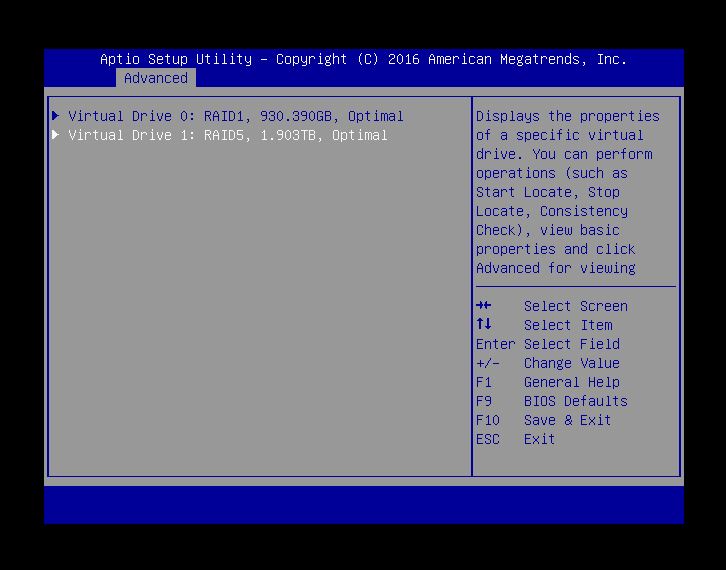Click the 'F10' key label

pos(488,420)
